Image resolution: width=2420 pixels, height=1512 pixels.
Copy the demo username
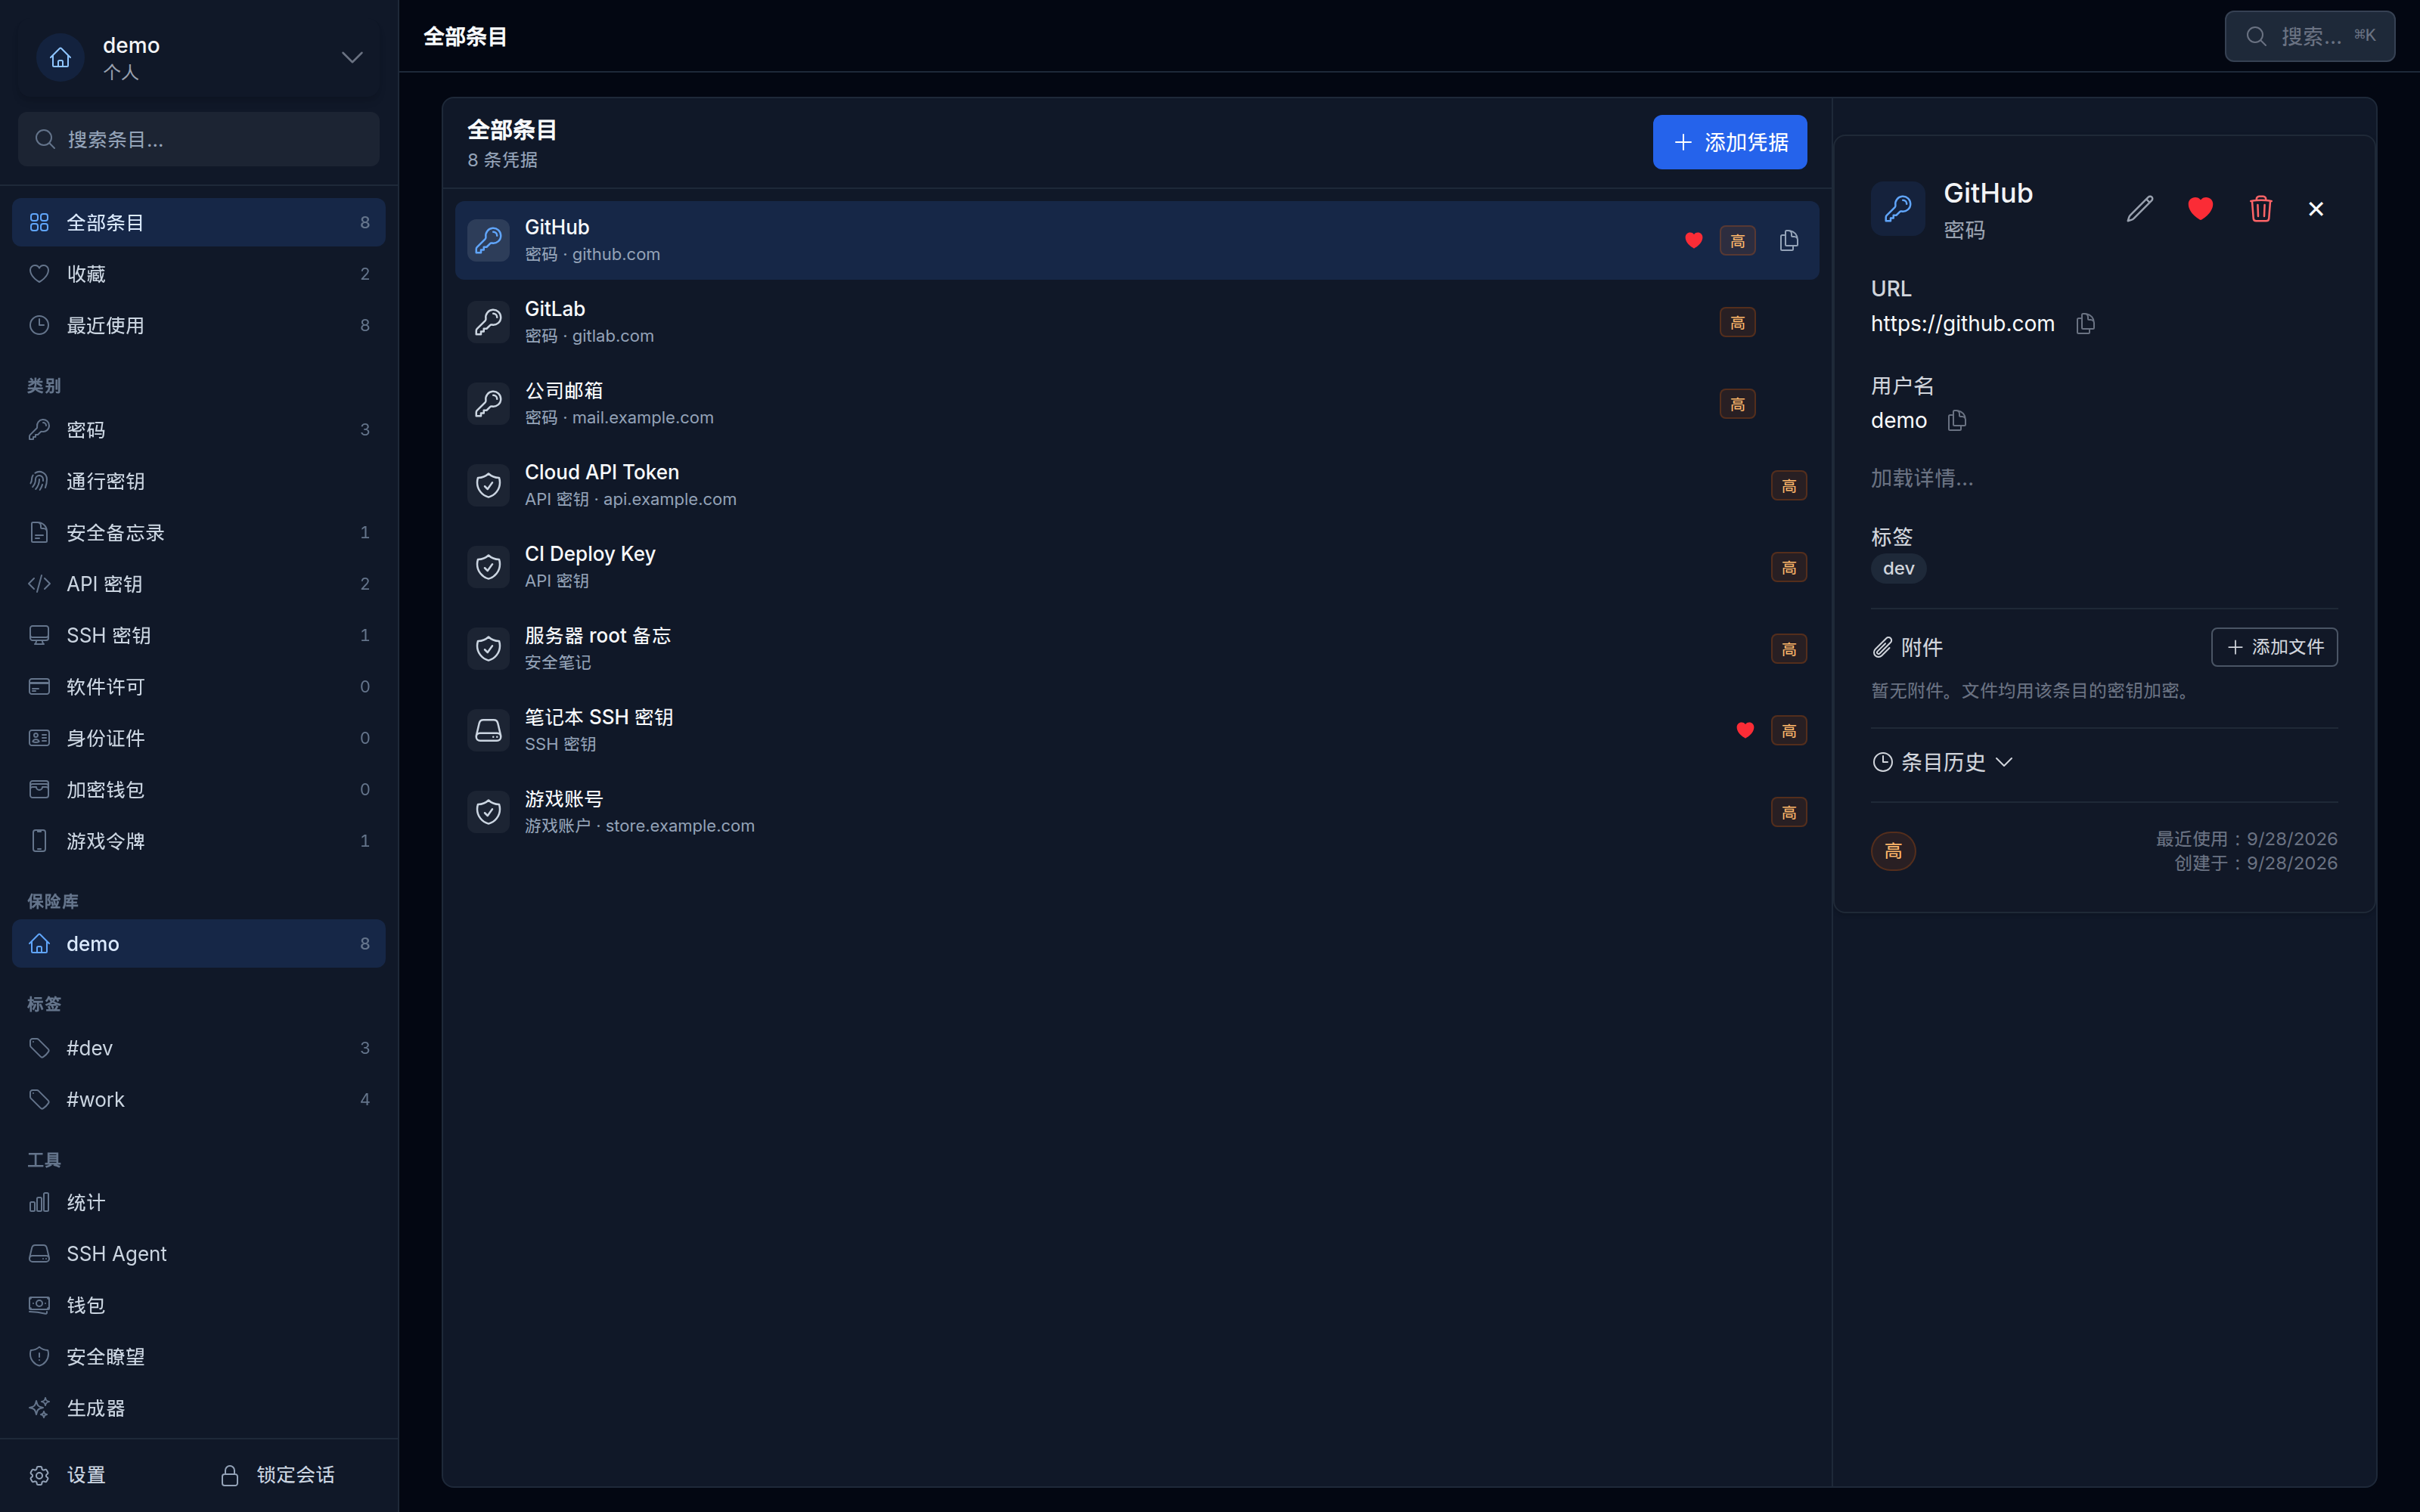(1957, 420)
